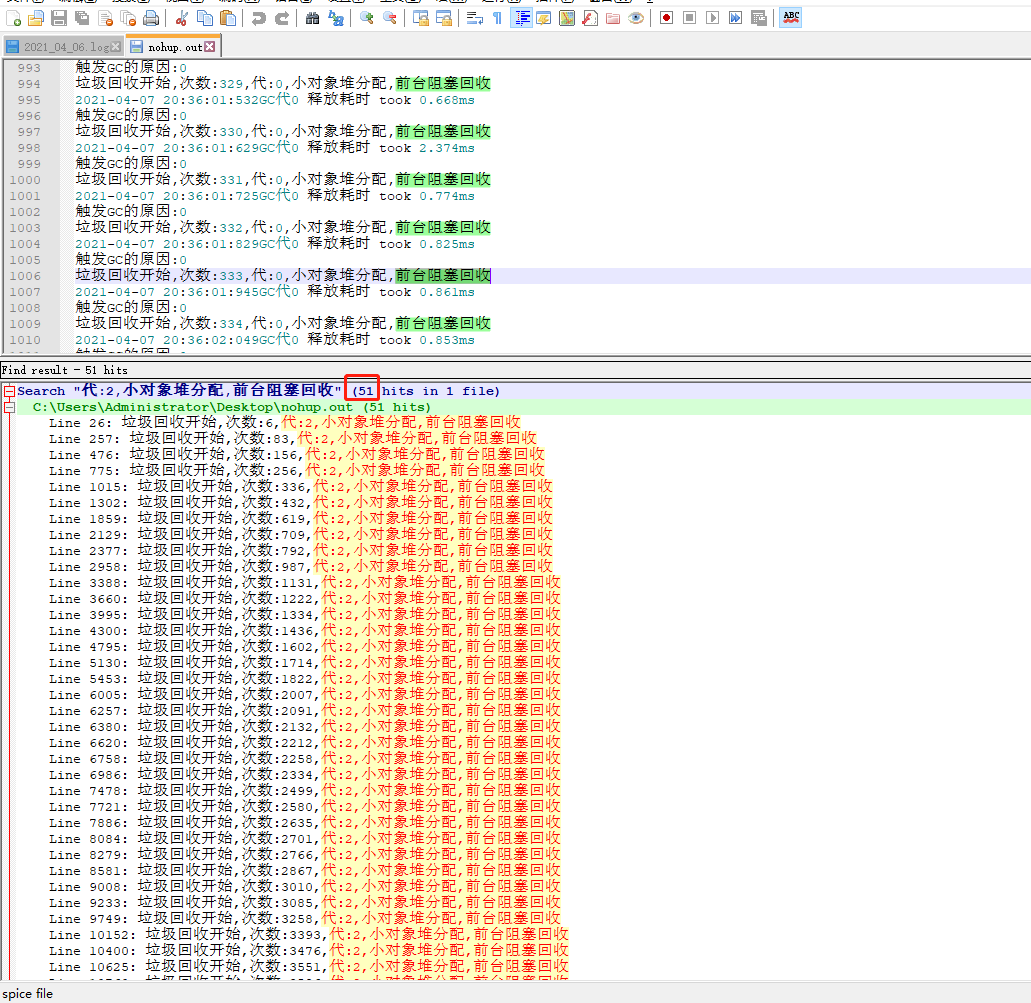
Task: Undo last edit with the toolbar arrow icon
Action: [259, 17]
